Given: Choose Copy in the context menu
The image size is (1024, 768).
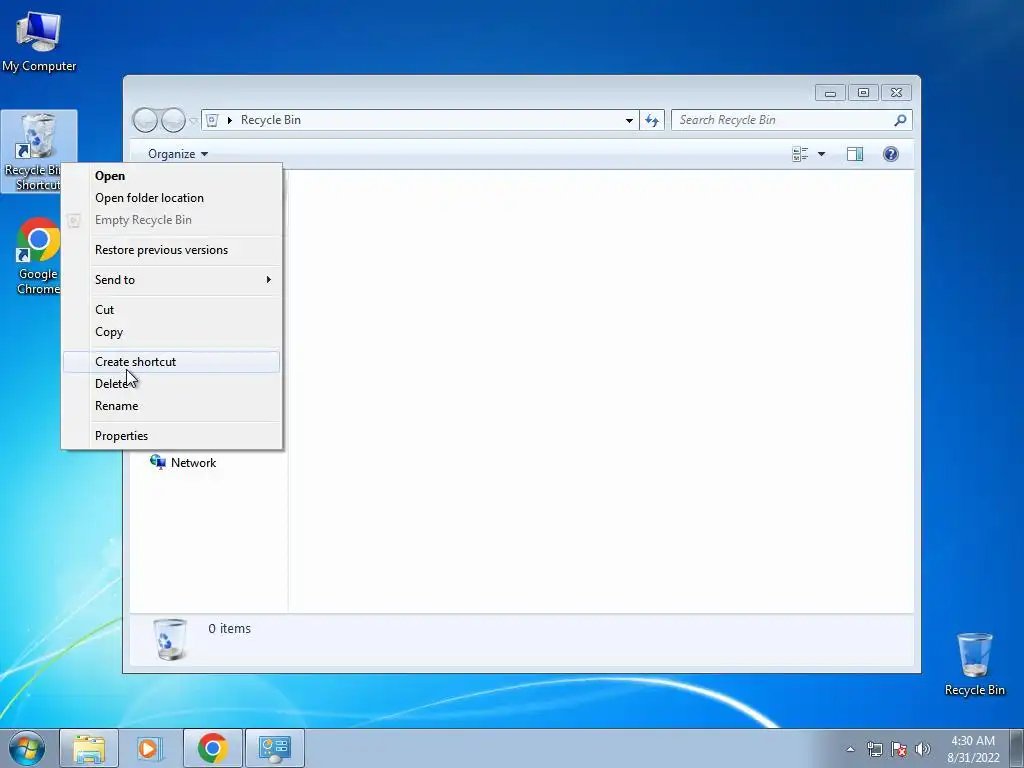Looking at the screenshot, I should [172, 332].
